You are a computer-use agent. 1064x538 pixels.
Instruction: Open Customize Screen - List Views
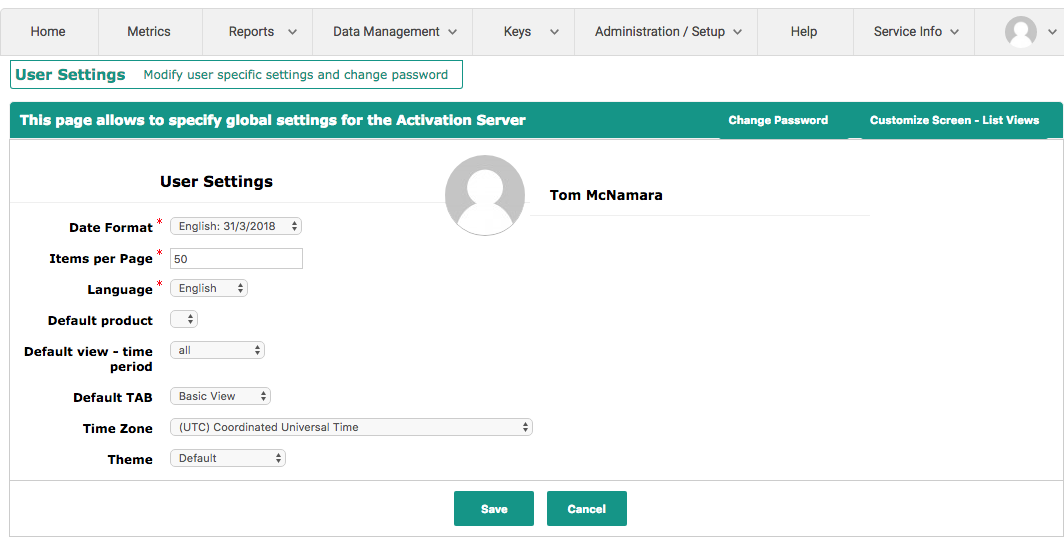[x=954, y=120]
